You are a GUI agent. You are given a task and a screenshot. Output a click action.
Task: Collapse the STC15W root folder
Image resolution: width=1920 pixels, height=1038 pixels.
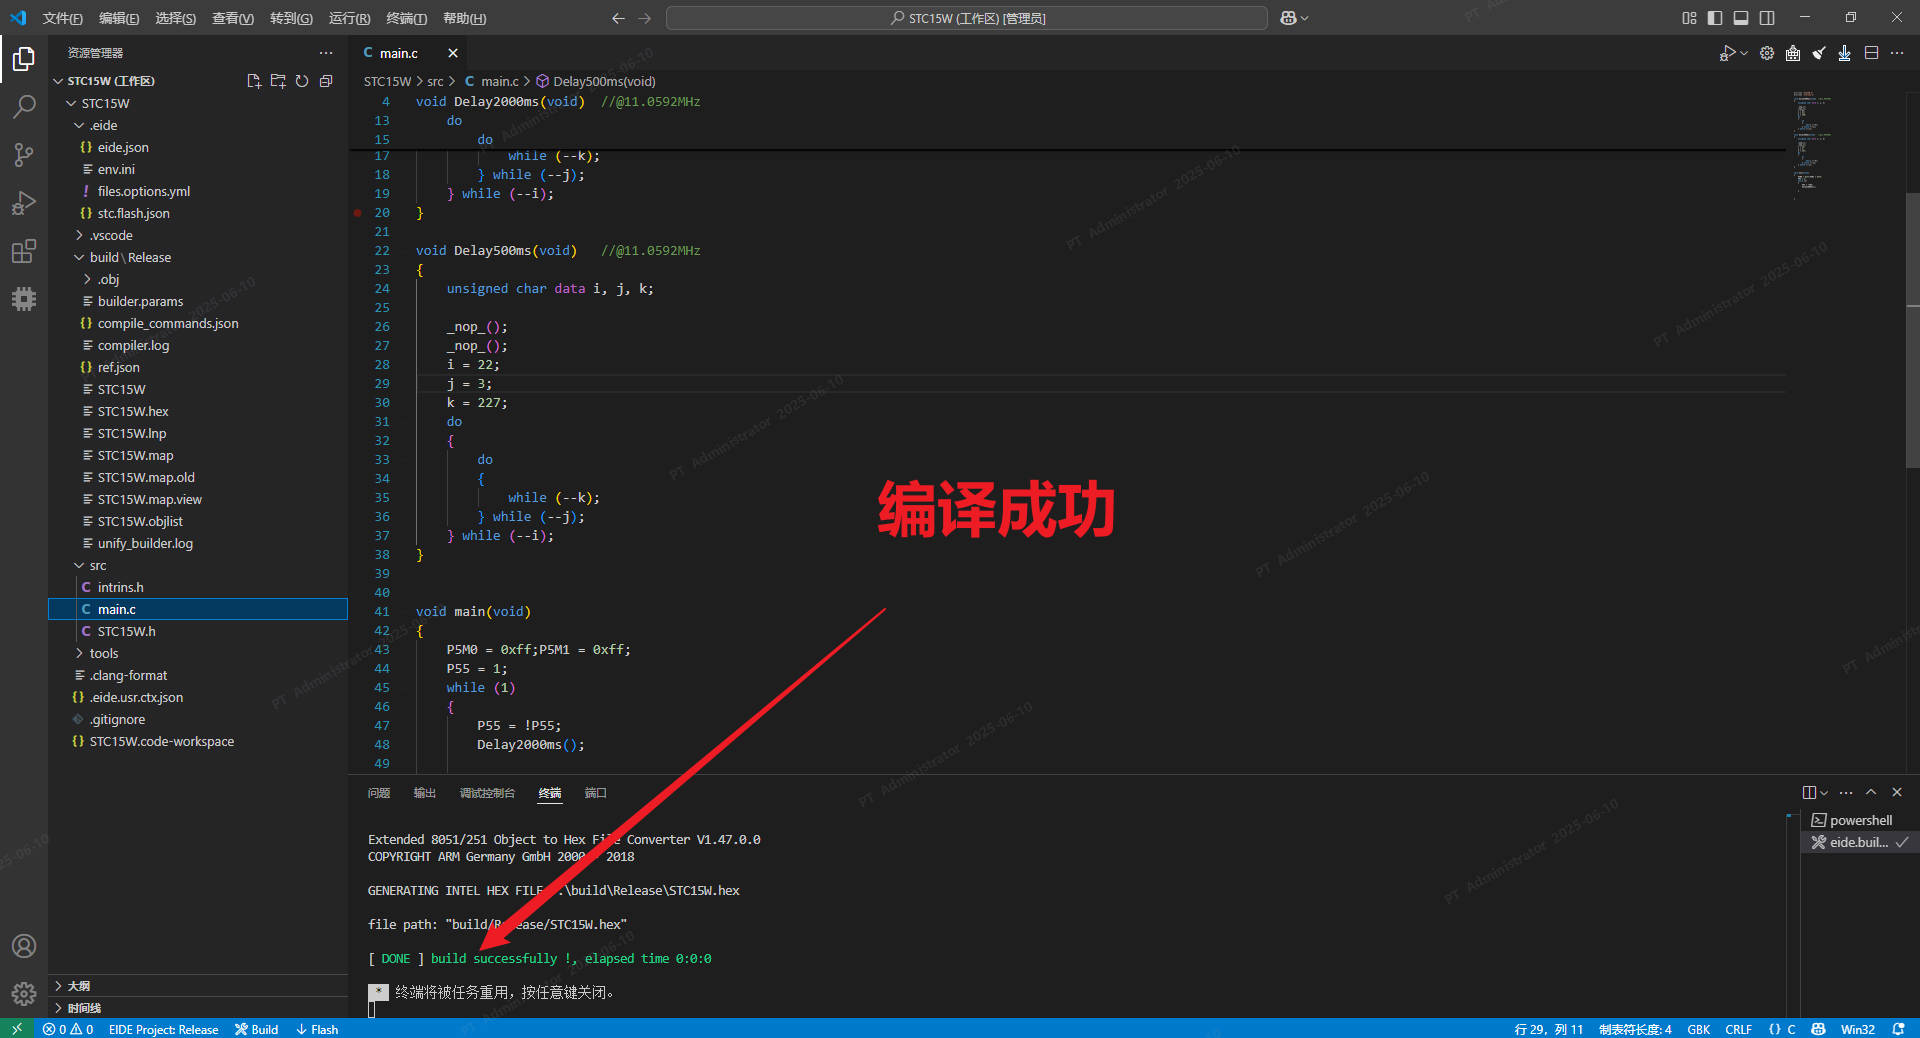pyautogui.click(x=71, y=103)
